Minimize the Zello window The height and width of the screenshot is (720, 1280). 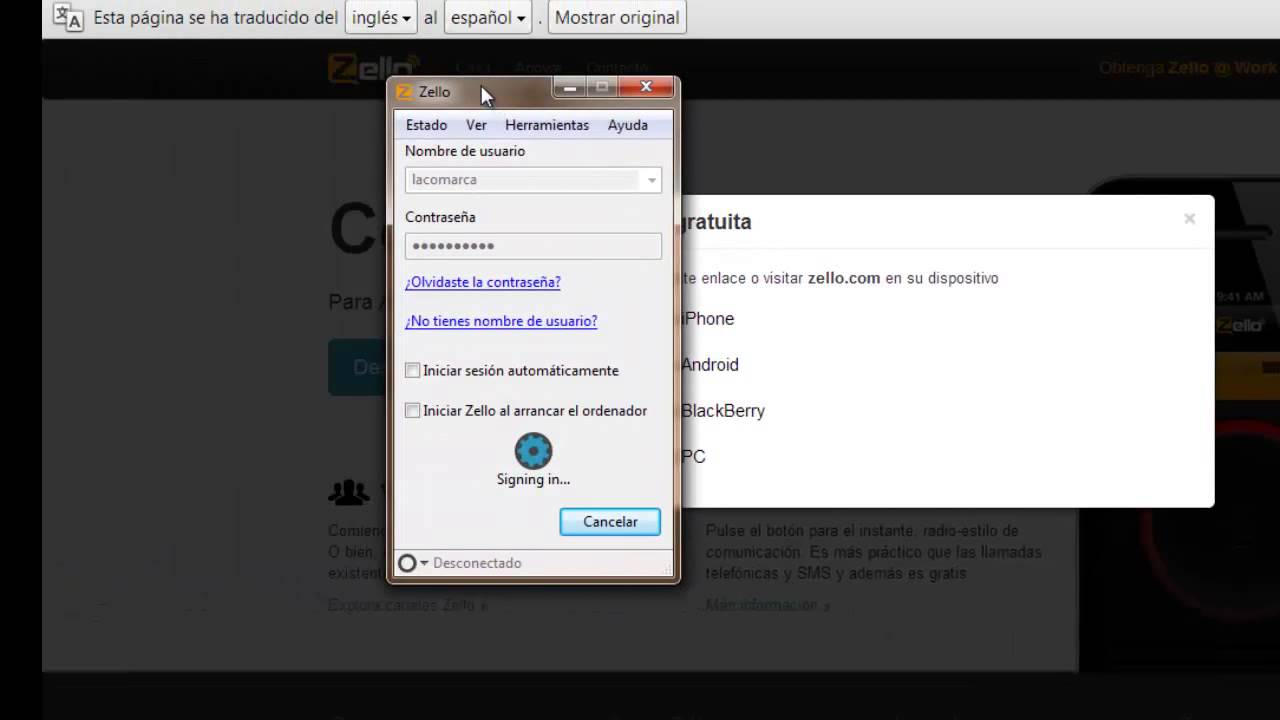pos(570,88)
